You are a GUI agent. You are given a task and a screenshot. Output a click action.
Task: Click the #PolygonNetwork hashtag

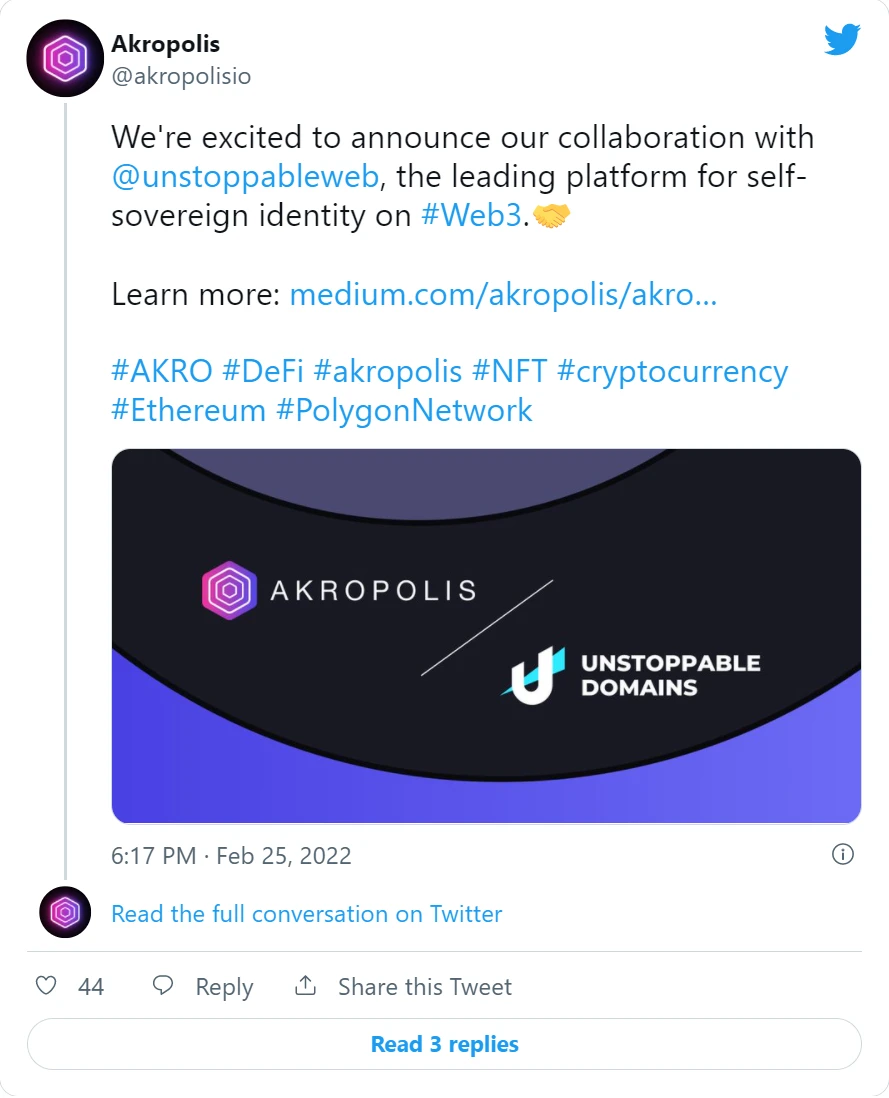(x=404, y=410)
